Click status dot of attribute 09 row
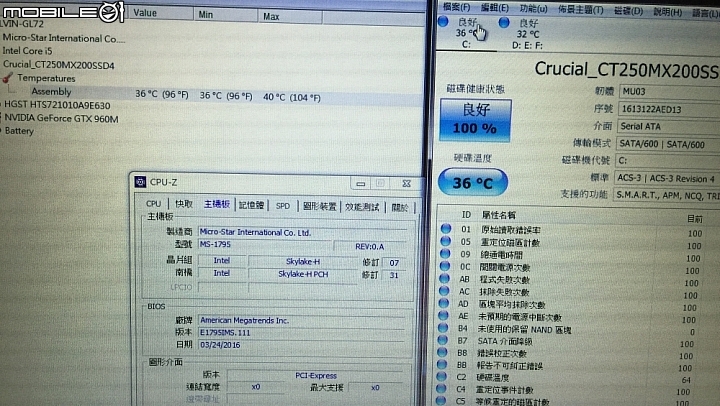This screenshot has width=720, height=406. pos(445,253)
